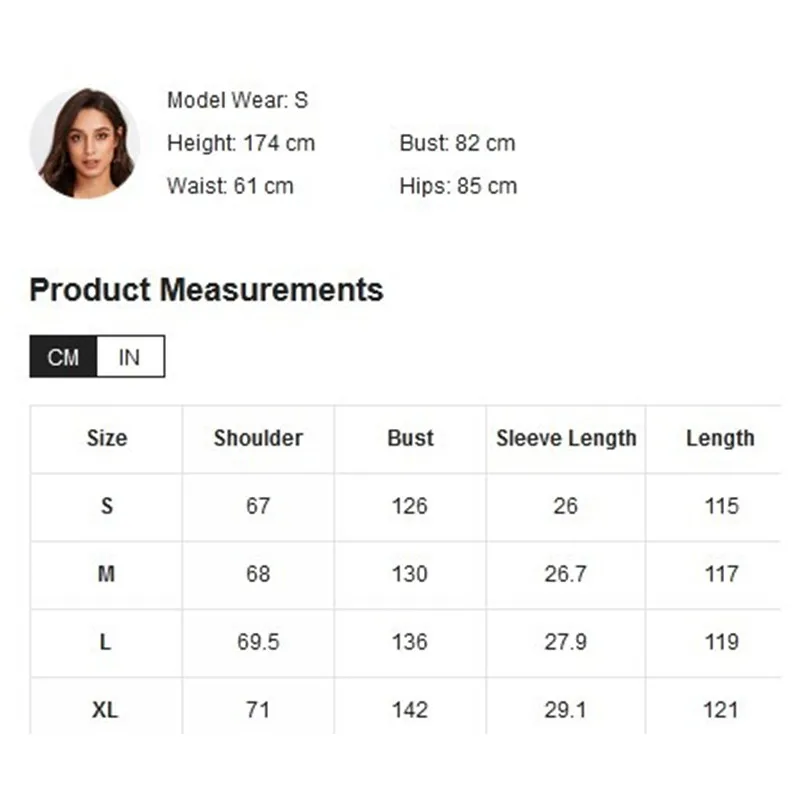Click the model Waist: 61 cm text

pyautogui.click(x=230, y=186)
